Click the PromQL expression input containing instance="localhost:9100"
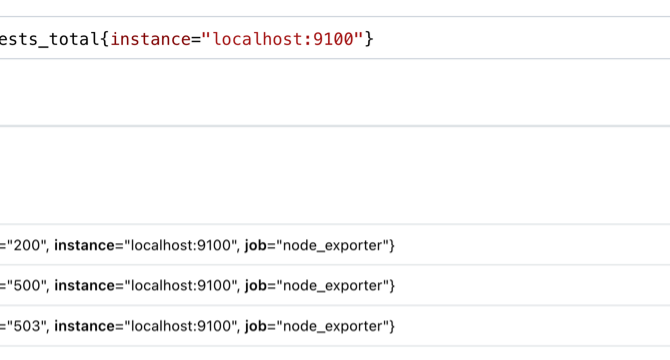Screen dimensions: 670x360 point(335,38)
